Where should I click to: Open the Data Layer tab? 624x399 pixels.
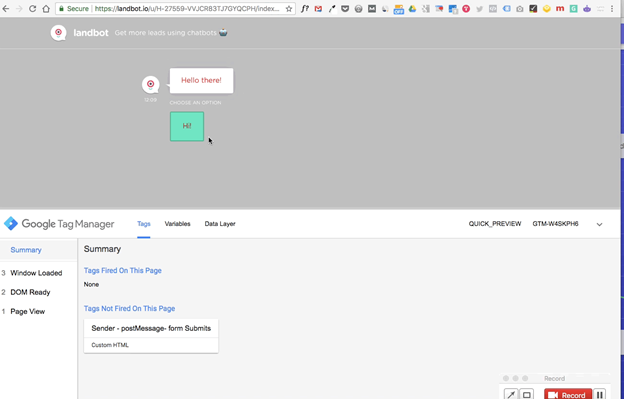[220, 224]
